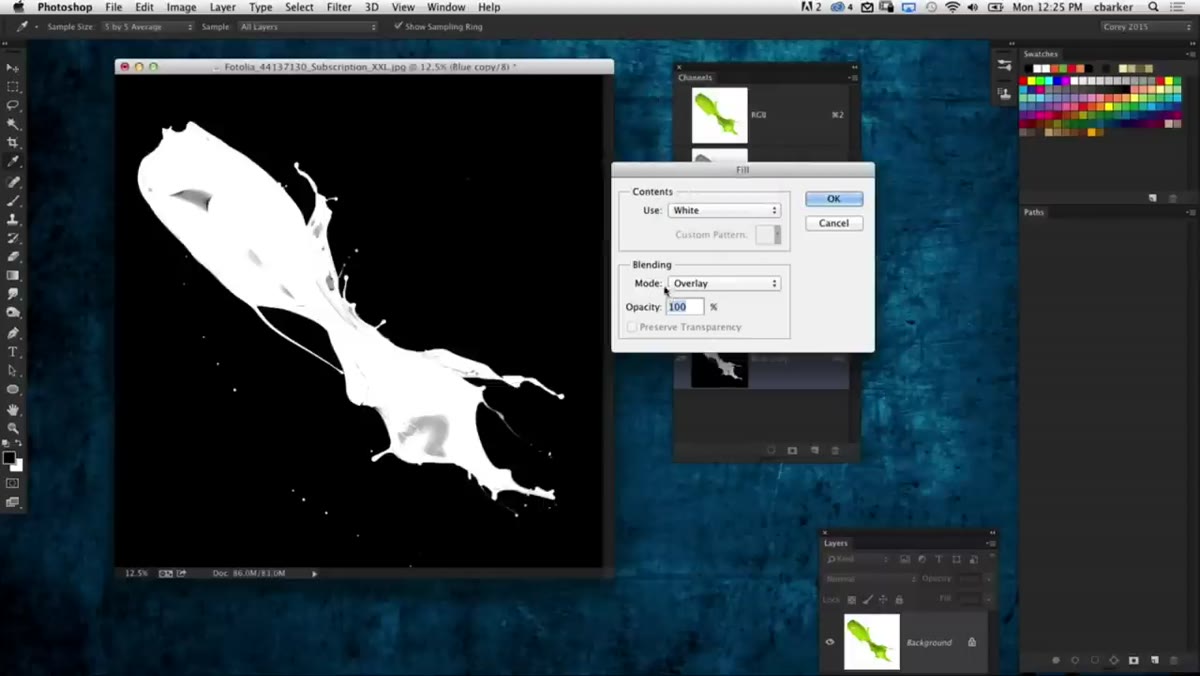Screen dimensions: 1200x676
Task: Add mask icon in Paths panel
Action: click(x=1133, y=660)
